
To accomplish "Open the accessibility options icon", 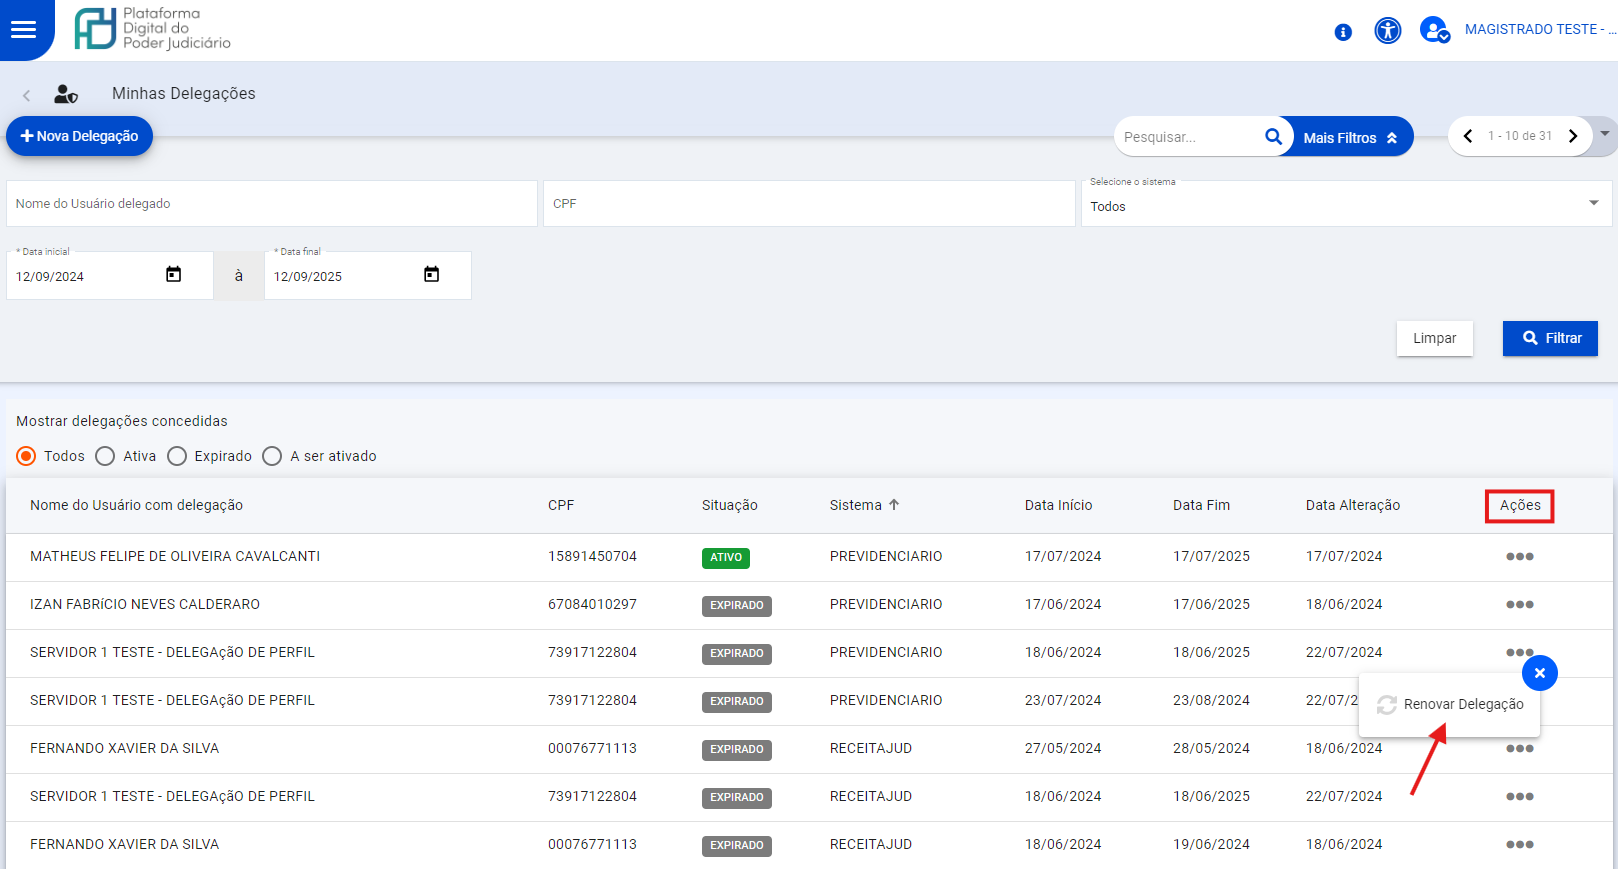I will pyautogui.click(x=1388, y=31).
